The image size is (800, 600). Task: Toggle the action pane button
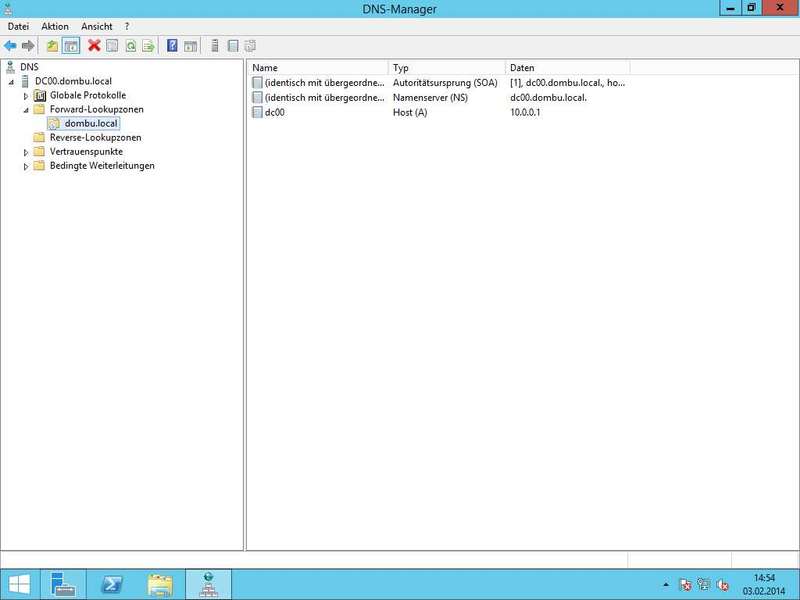pyautogui.click(x=190, y=46)
